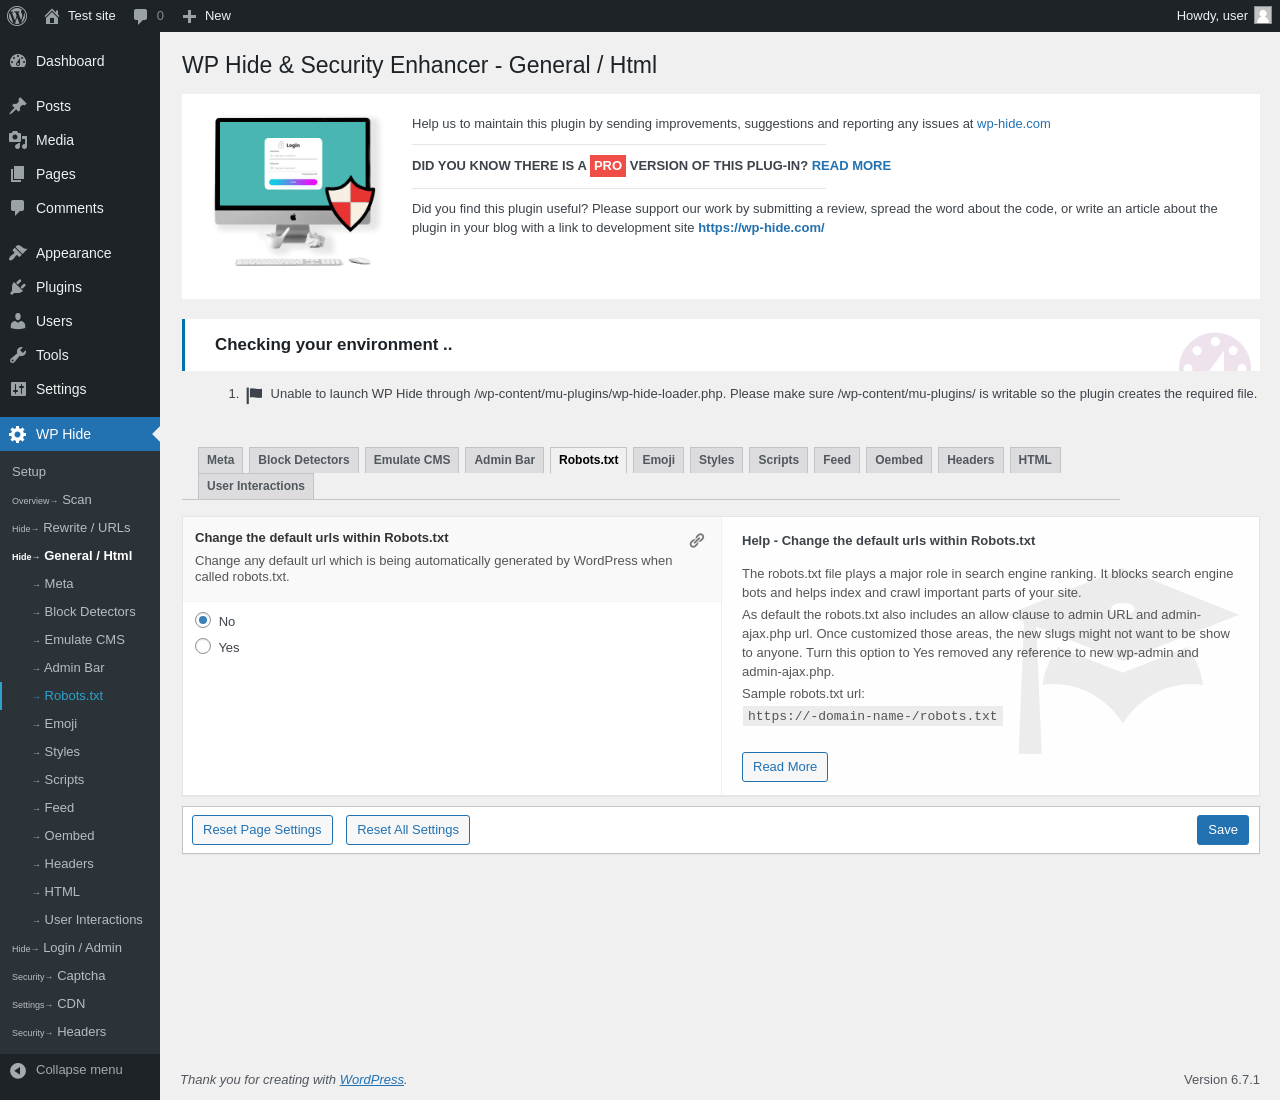Select the No radio option

click(x=203, y=620)
